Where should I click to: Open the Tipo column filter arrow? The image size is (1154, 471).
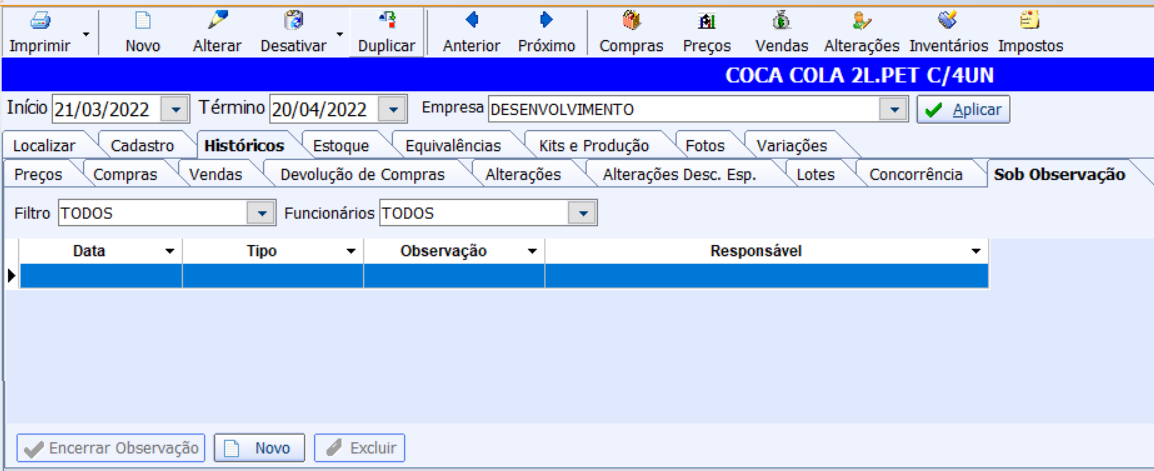pos(351,252)
